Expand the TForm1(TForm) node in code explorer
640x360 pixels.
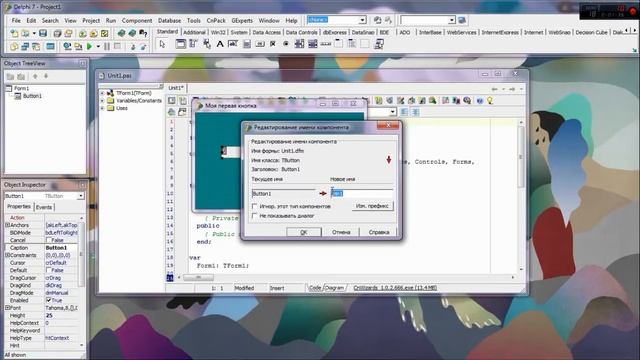click(102, 93)
